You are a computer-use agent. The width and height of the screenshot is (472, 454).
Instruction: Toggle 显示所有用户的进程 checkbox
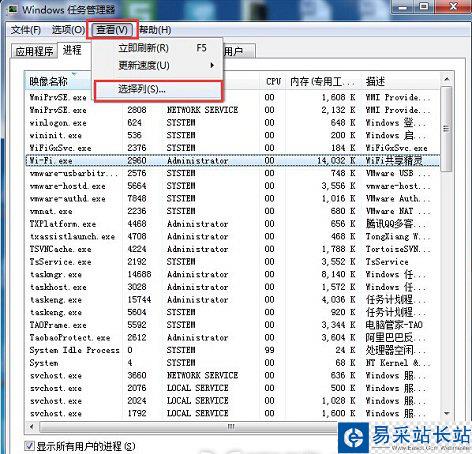[29, 445]
